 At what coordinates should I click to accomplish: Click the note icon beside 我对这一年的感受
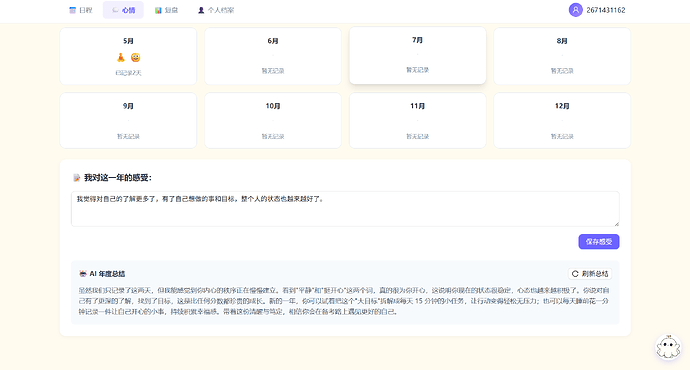77,178
